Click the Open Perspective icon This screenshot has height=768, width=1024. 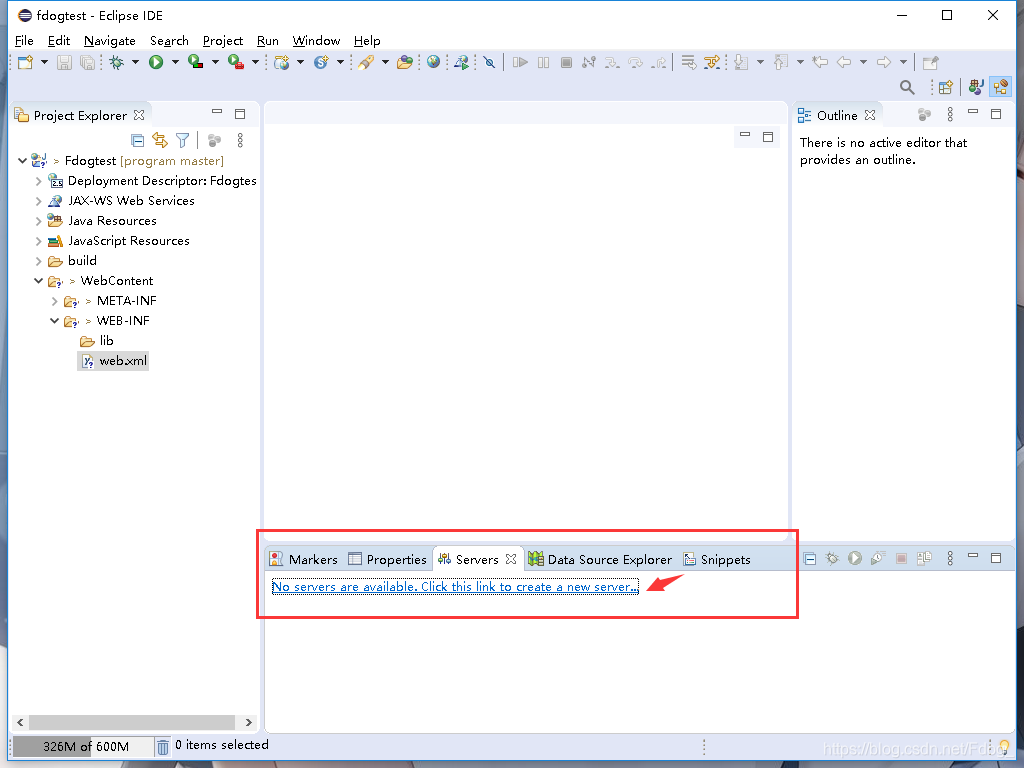coord(945,87)
